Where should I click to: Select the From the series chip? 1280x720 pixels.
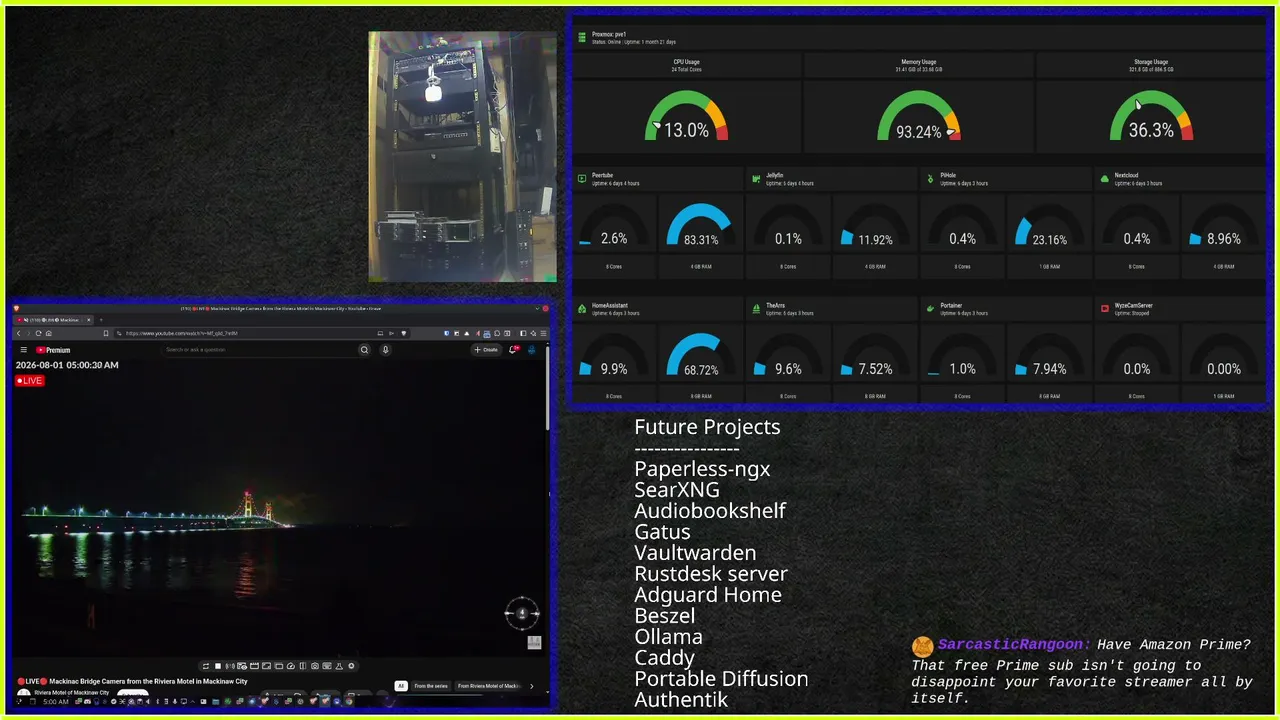[430, 686]
